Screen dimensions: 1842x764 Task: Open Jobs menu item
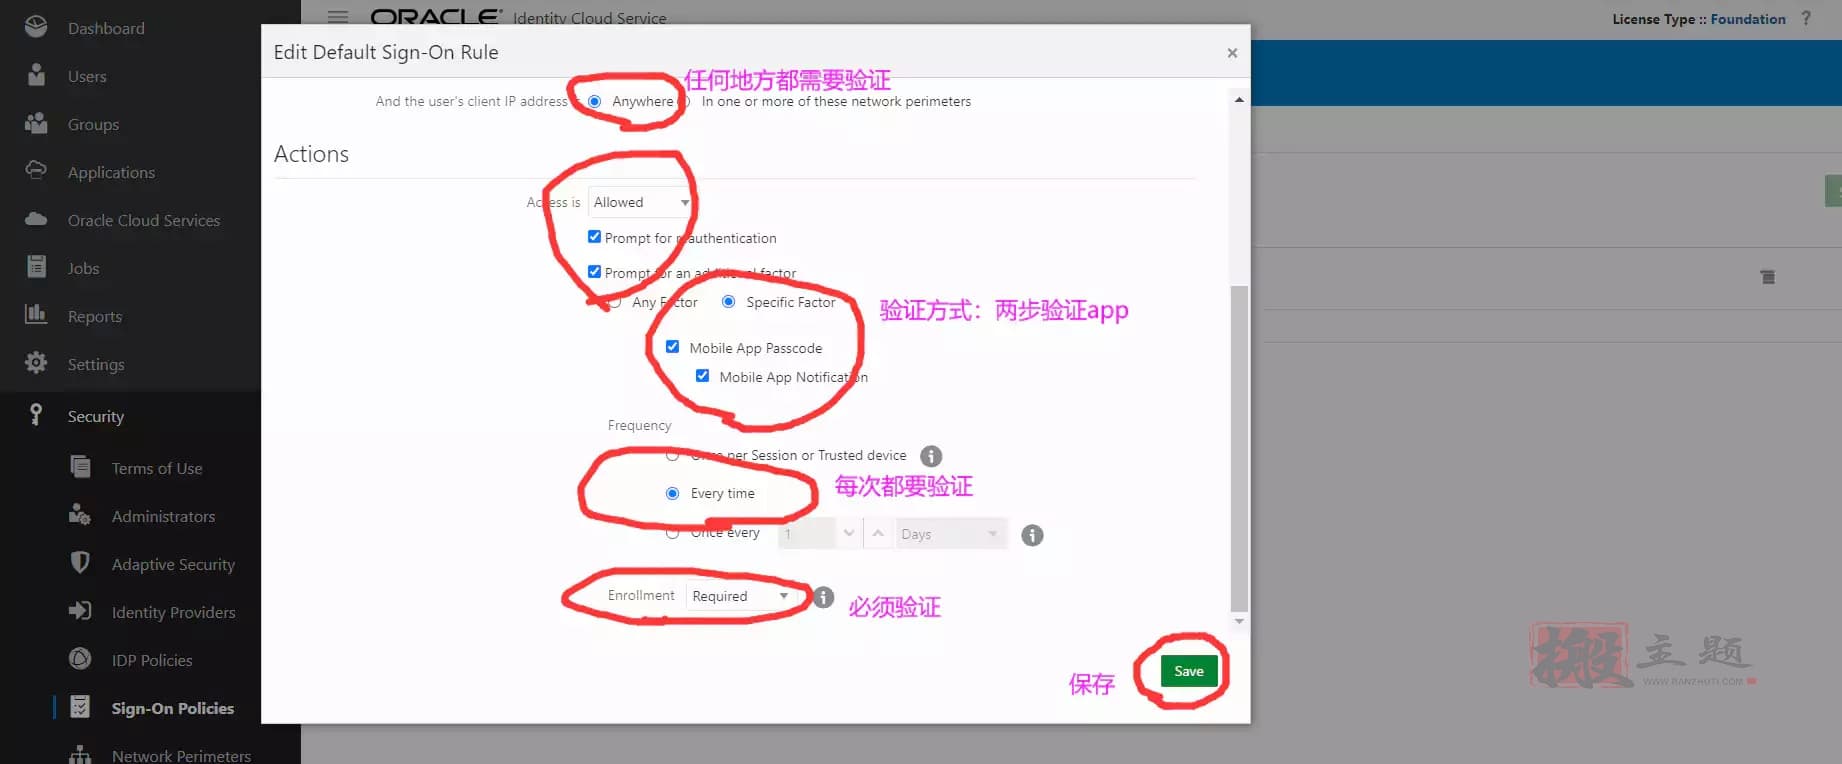[83, 268]
